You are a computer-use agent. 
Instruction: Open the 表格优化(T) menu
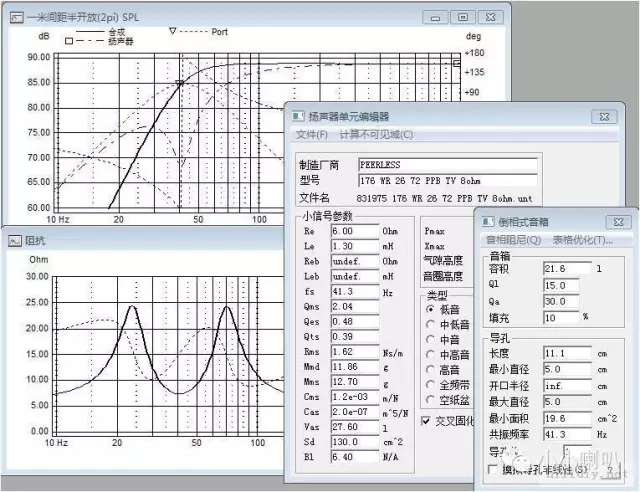point(582,240)
